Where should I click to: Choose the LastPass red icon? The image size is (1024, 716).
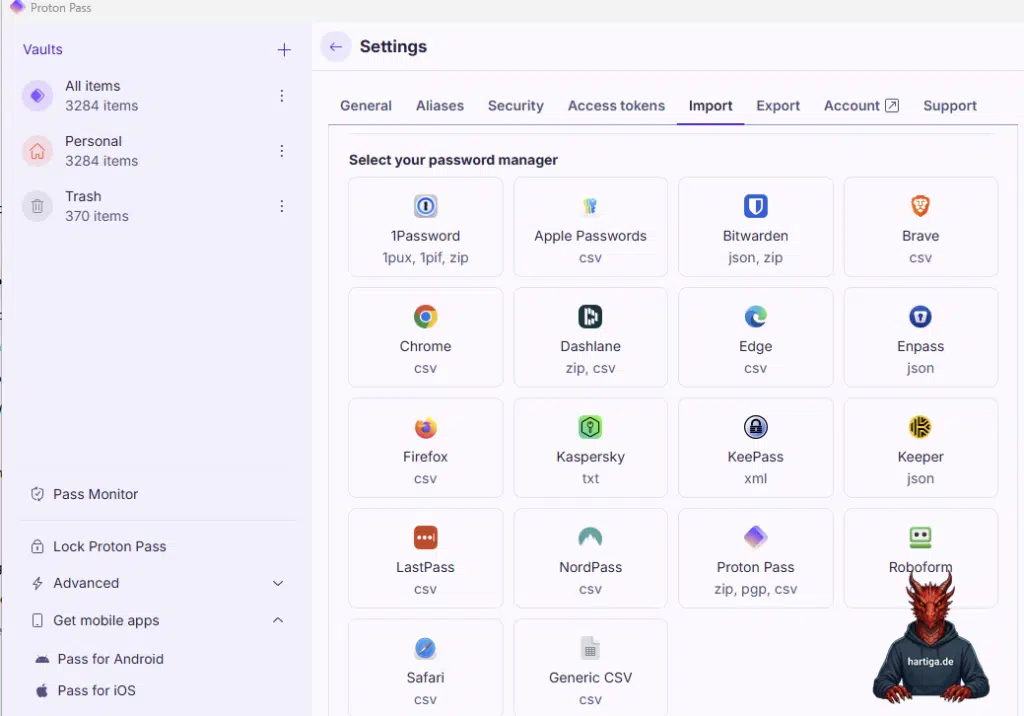425,538
